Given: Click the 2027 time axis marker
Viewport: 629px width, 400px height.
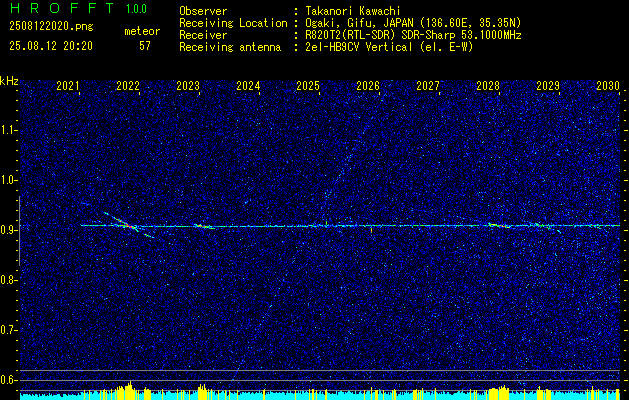Looking at the screenshot, I should [428, 86].
